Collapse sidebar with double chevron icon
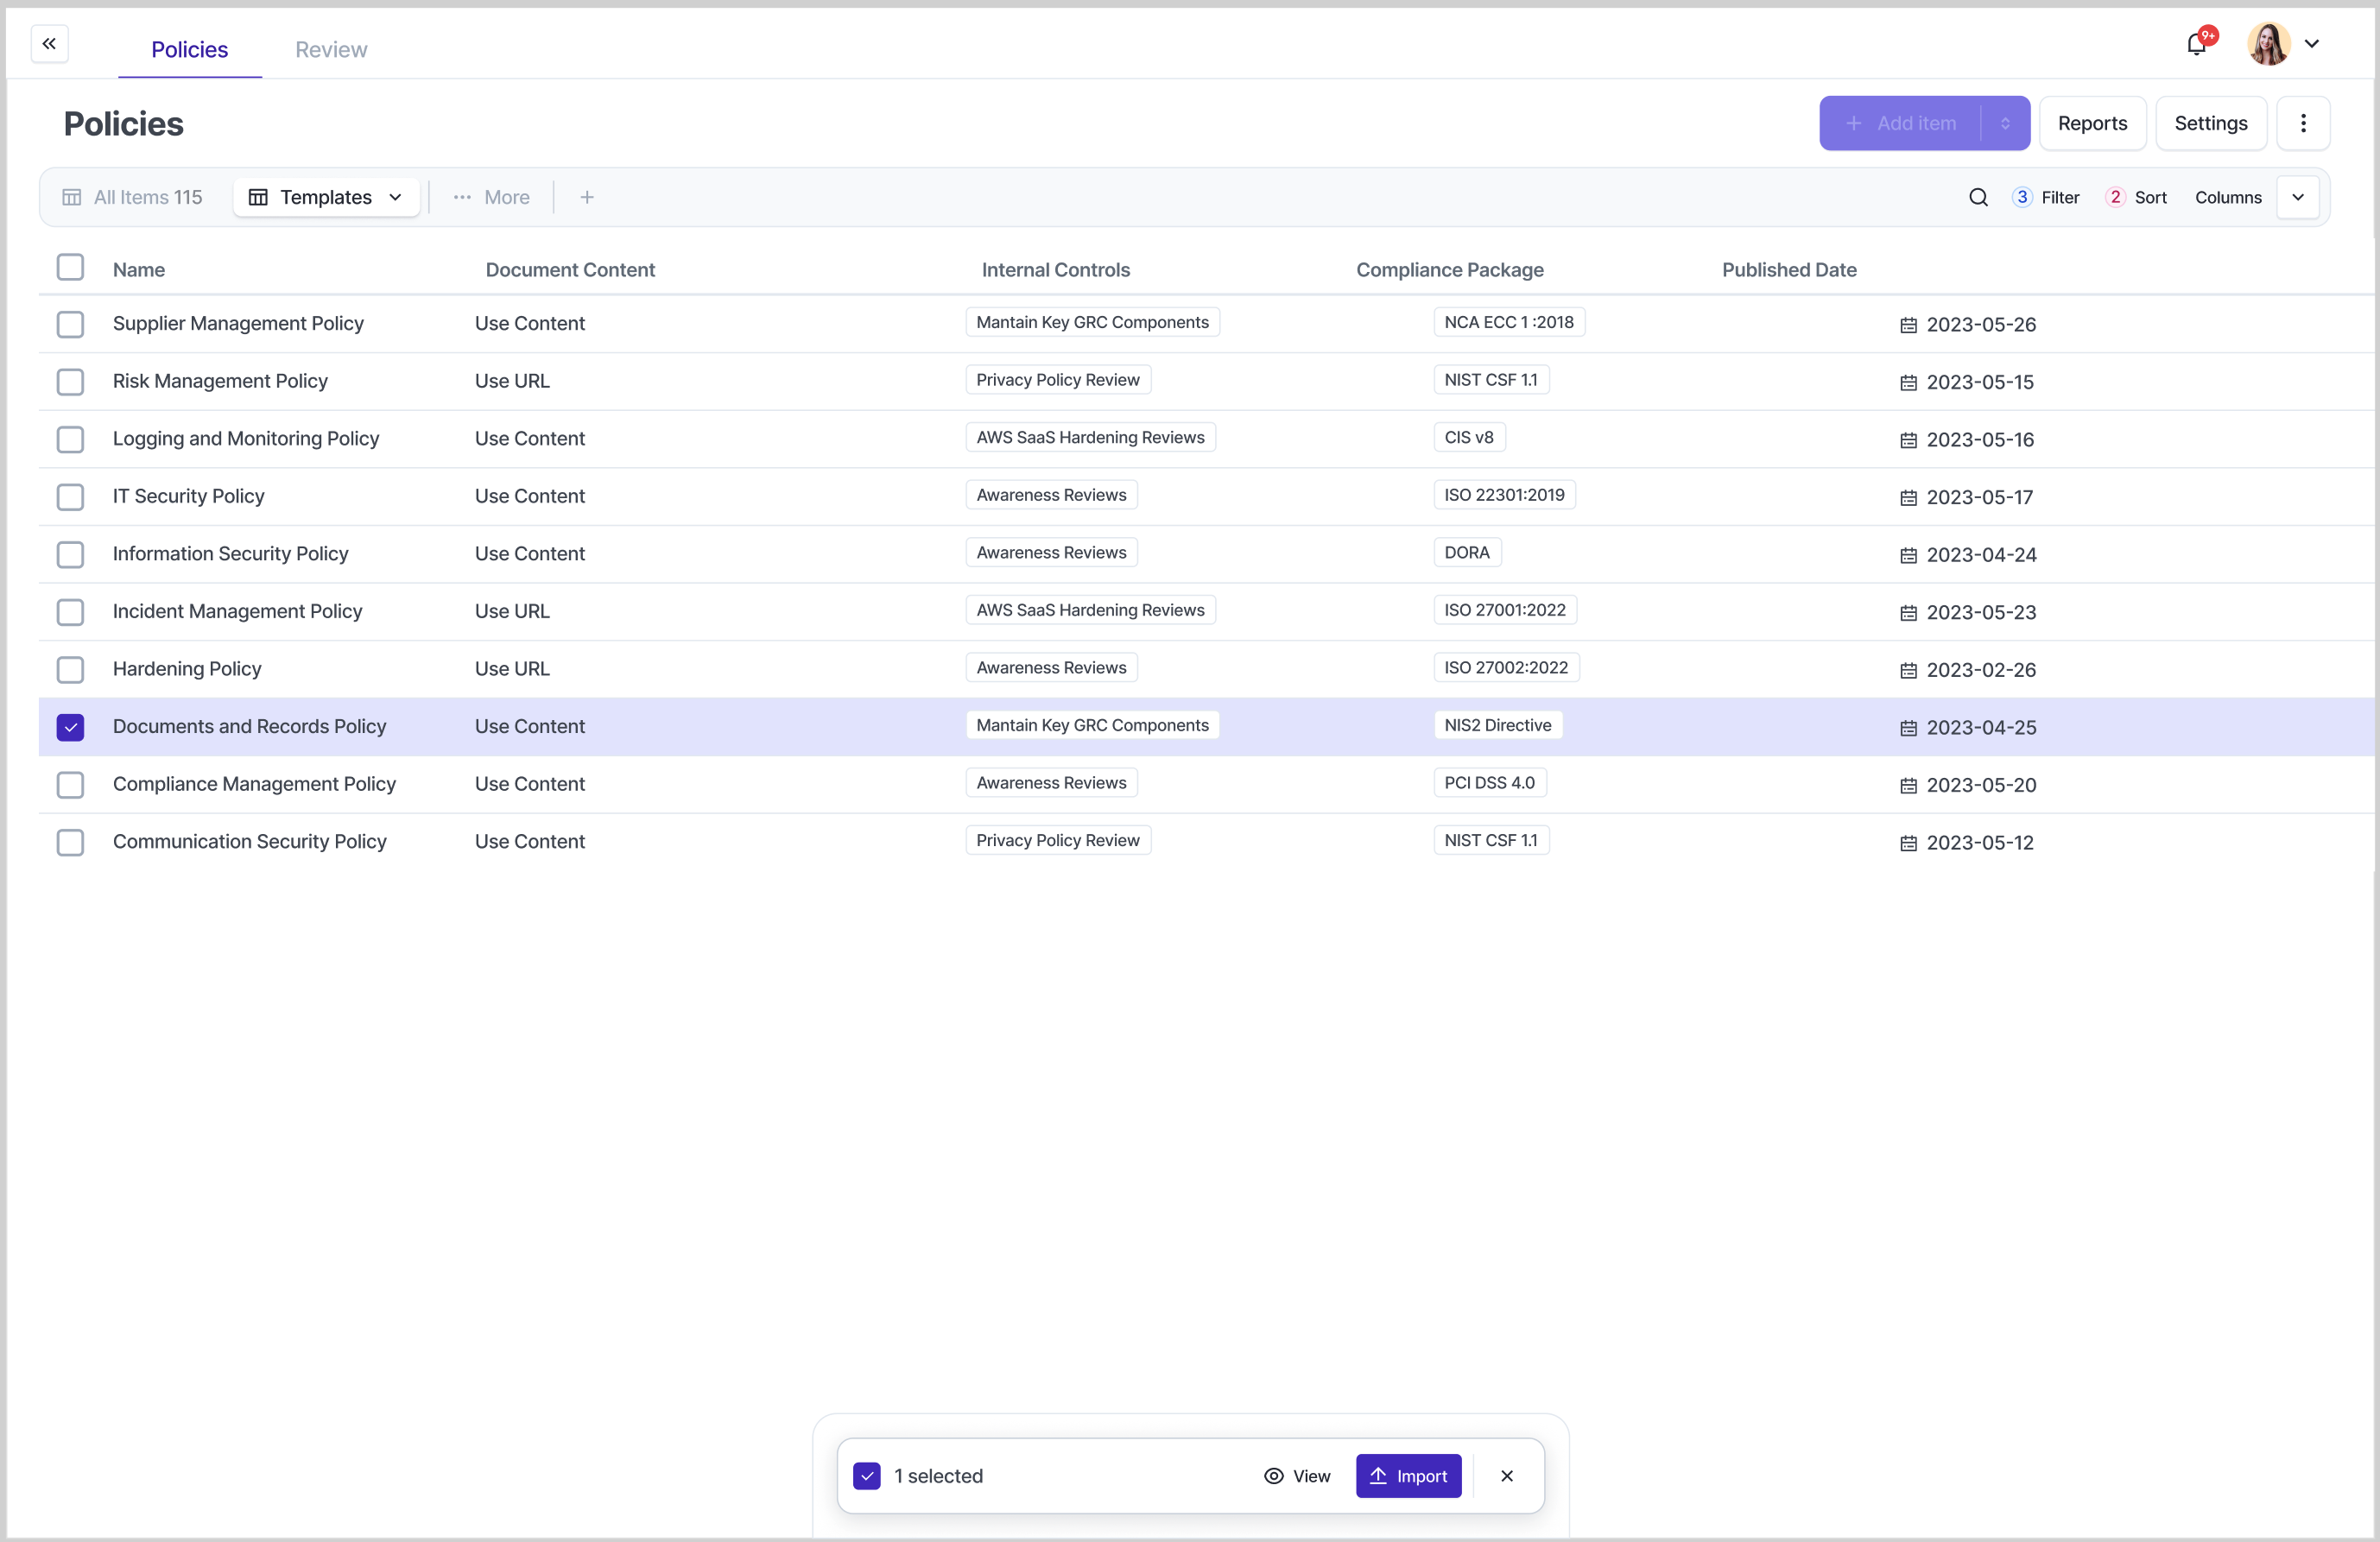The height and width of the screenshot is (1542, 2380). 49,44
